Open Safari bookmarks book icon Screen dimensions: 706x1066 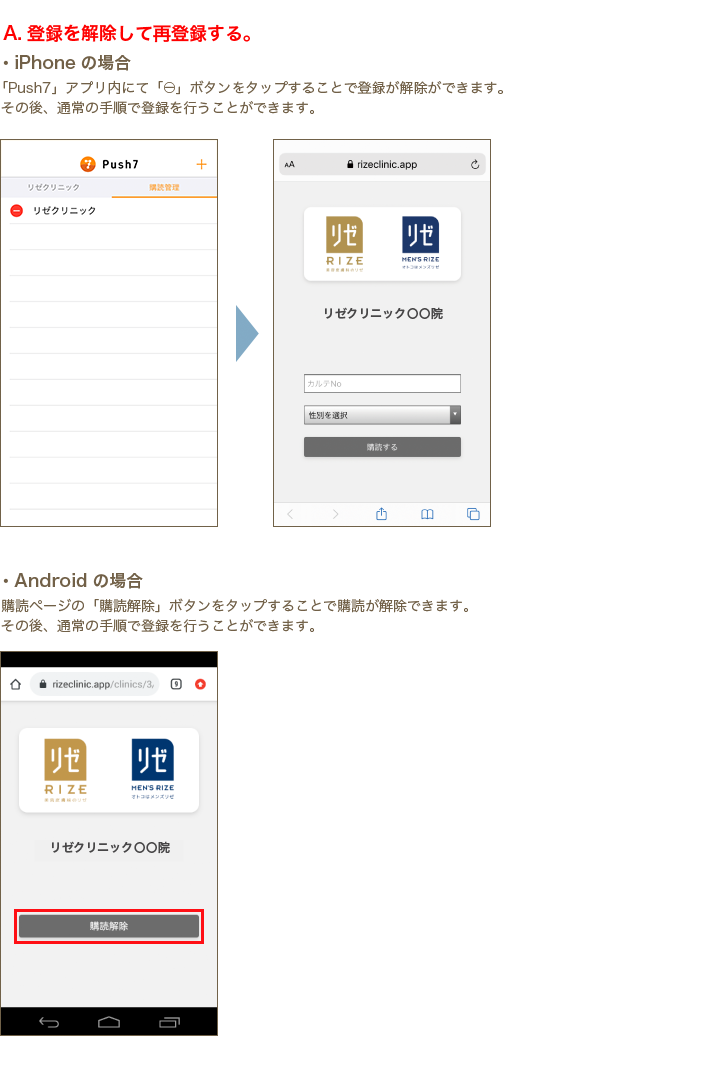427,514
